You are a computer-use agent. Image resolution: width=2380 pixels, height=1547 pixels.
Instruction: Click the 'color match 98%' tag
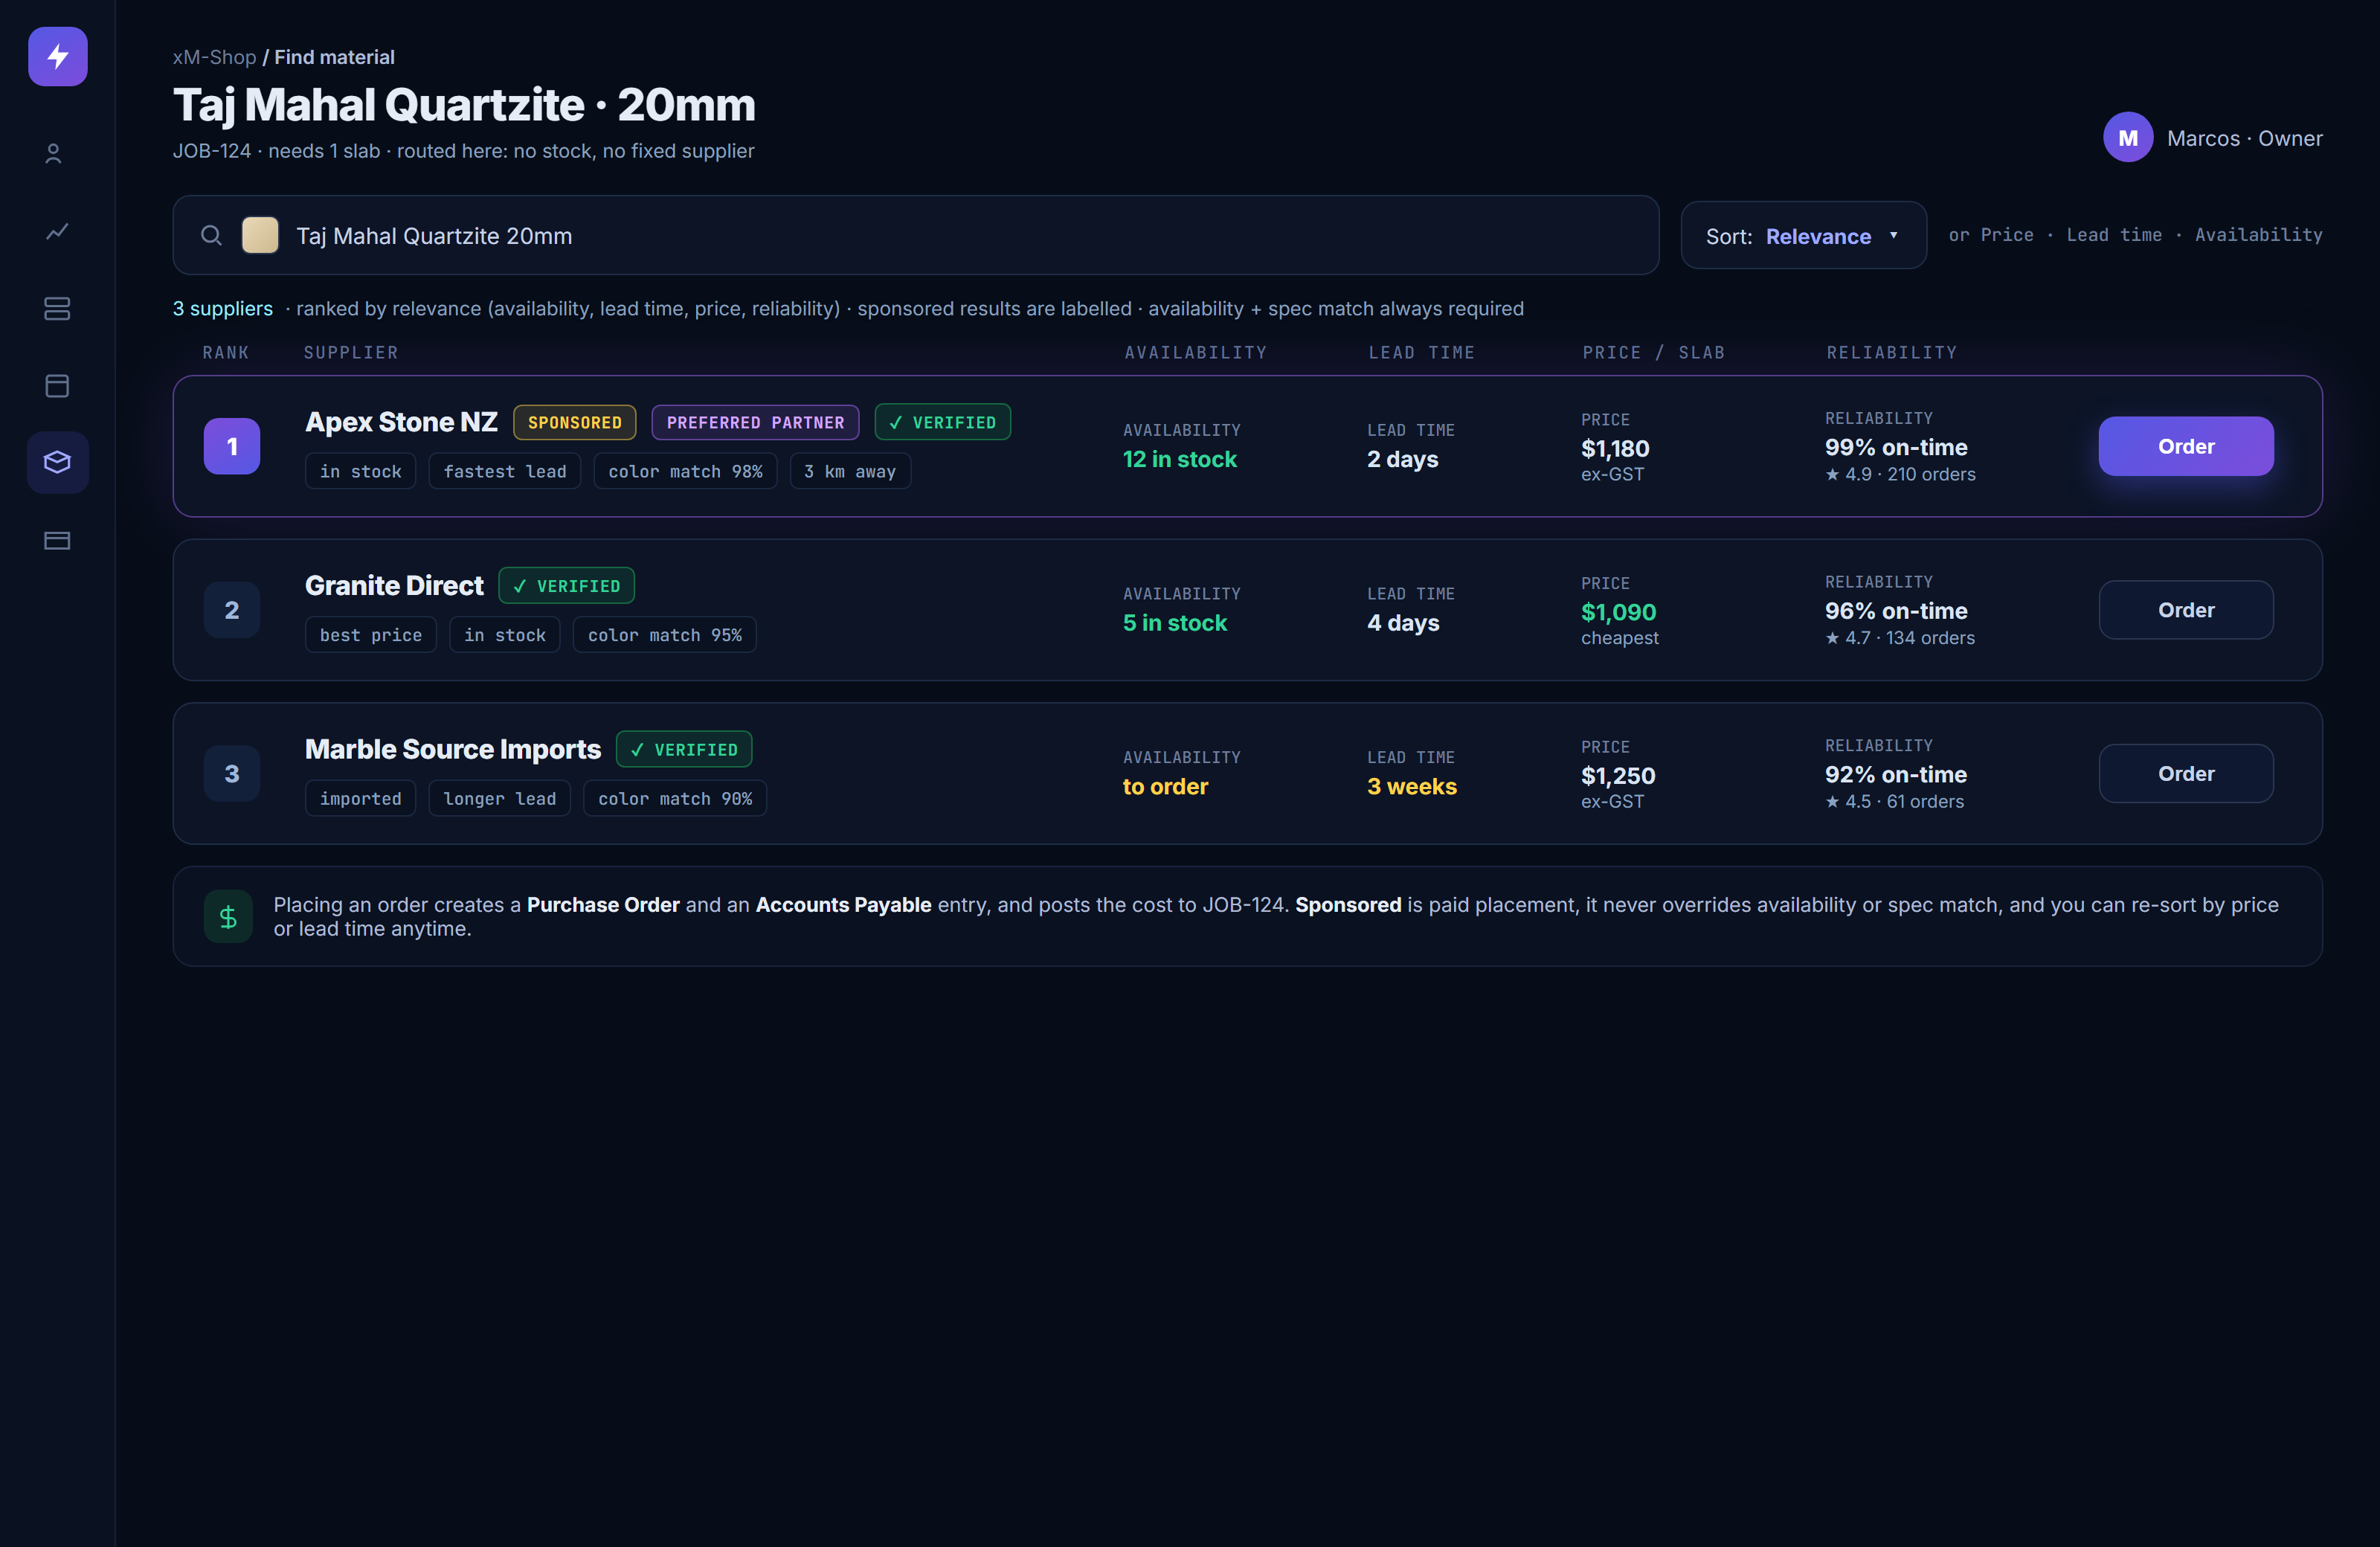(x=685, y=471)
